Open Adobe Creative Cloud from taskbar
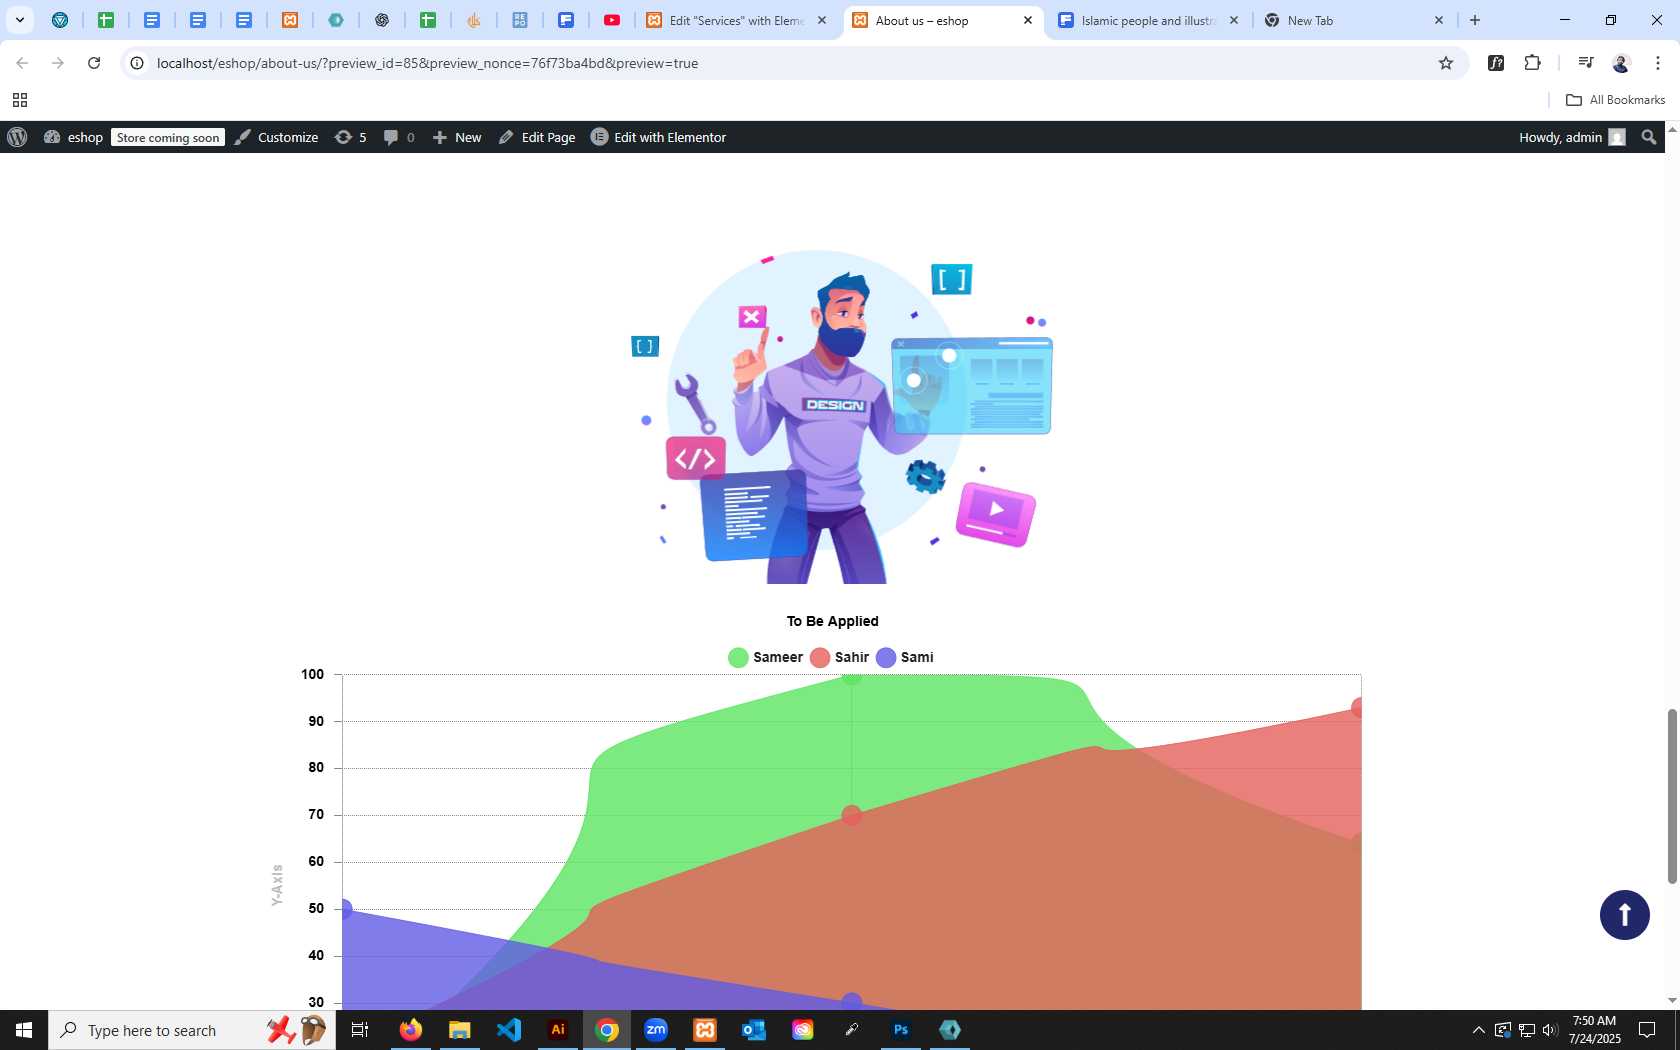 coord(803,1030)
